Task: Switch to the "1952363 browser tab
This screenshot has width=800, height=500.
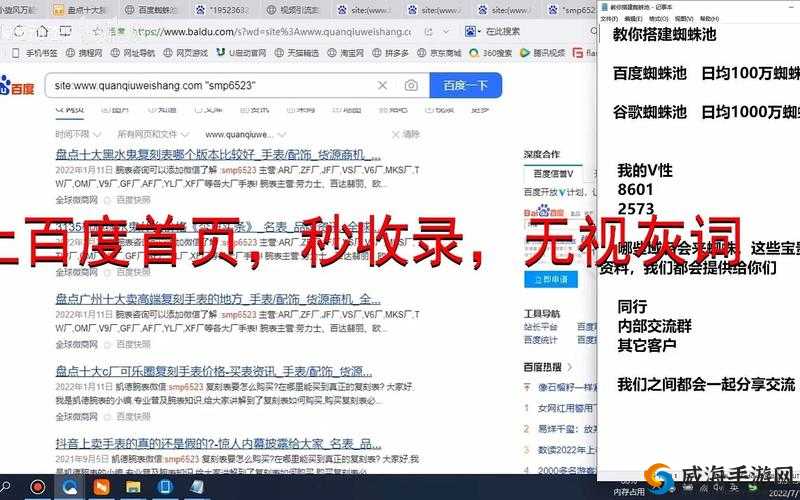Action: tap(222, 10)
